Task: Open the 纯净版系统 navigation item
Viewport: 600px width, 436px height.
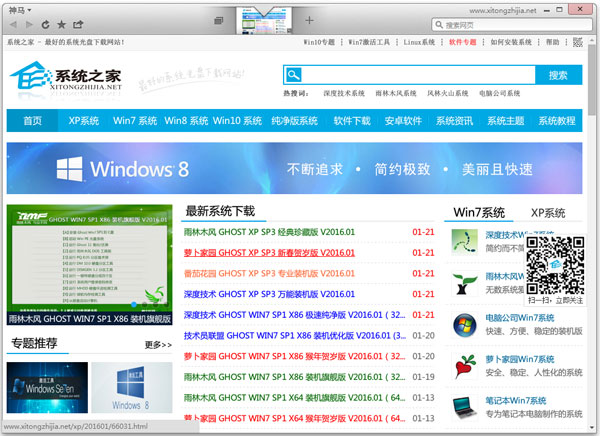Action: click(x=295, y=121)
